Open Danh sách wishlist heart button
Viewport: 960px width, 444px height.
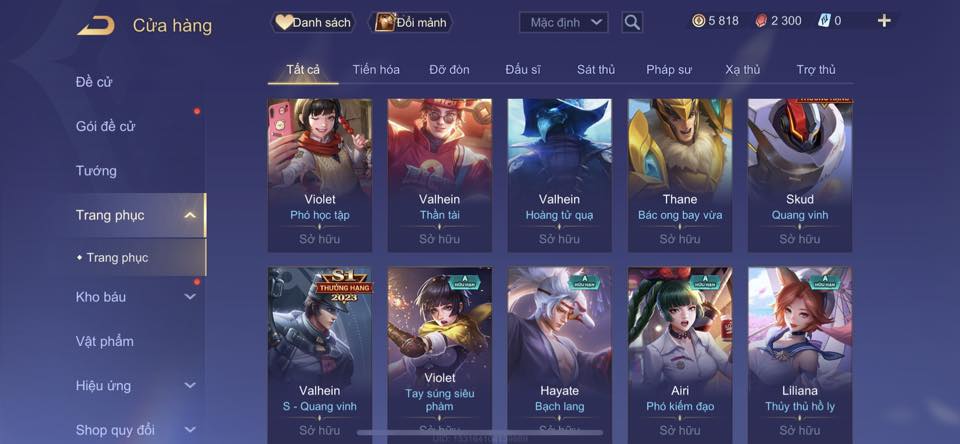[x=313, y=23]
